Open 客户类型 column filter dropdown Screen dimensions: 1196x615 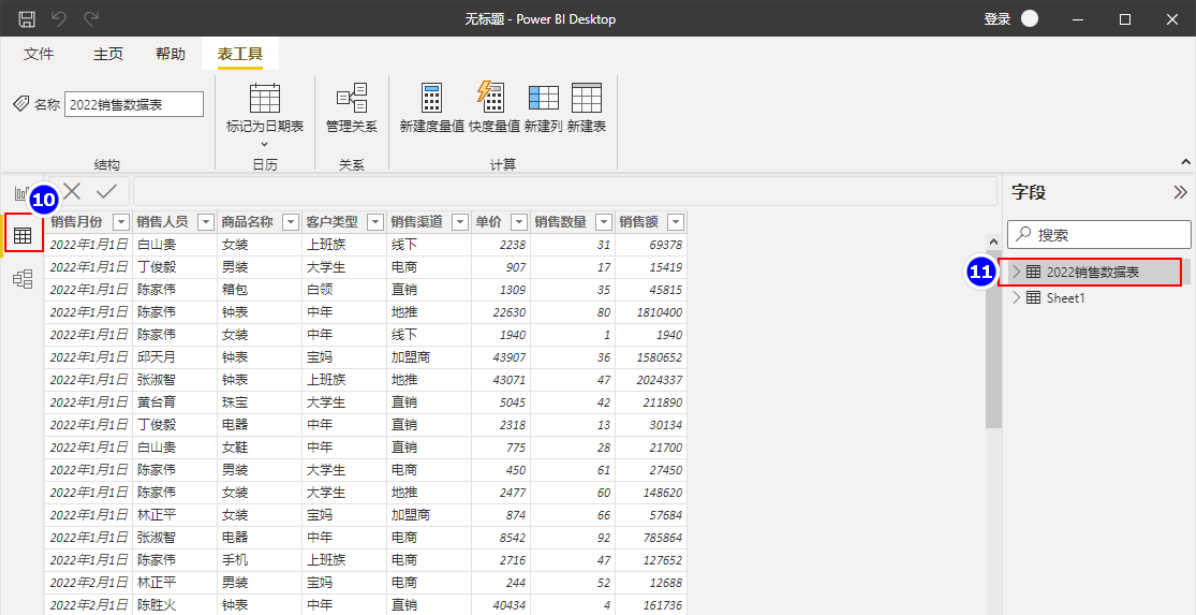point(375,222)
